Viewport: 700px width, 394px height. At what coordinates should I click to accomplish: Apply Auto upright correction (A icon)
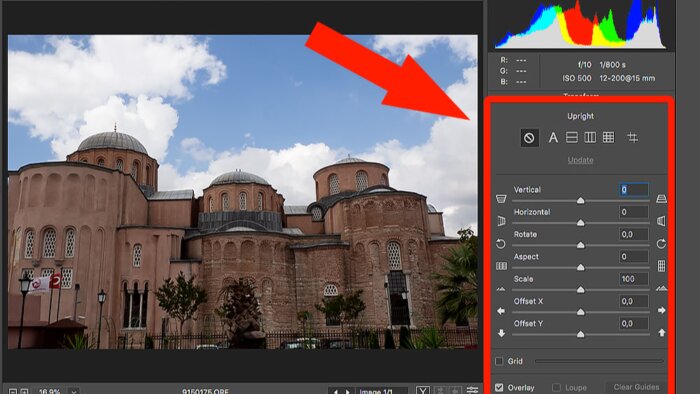tap(553, 137)
